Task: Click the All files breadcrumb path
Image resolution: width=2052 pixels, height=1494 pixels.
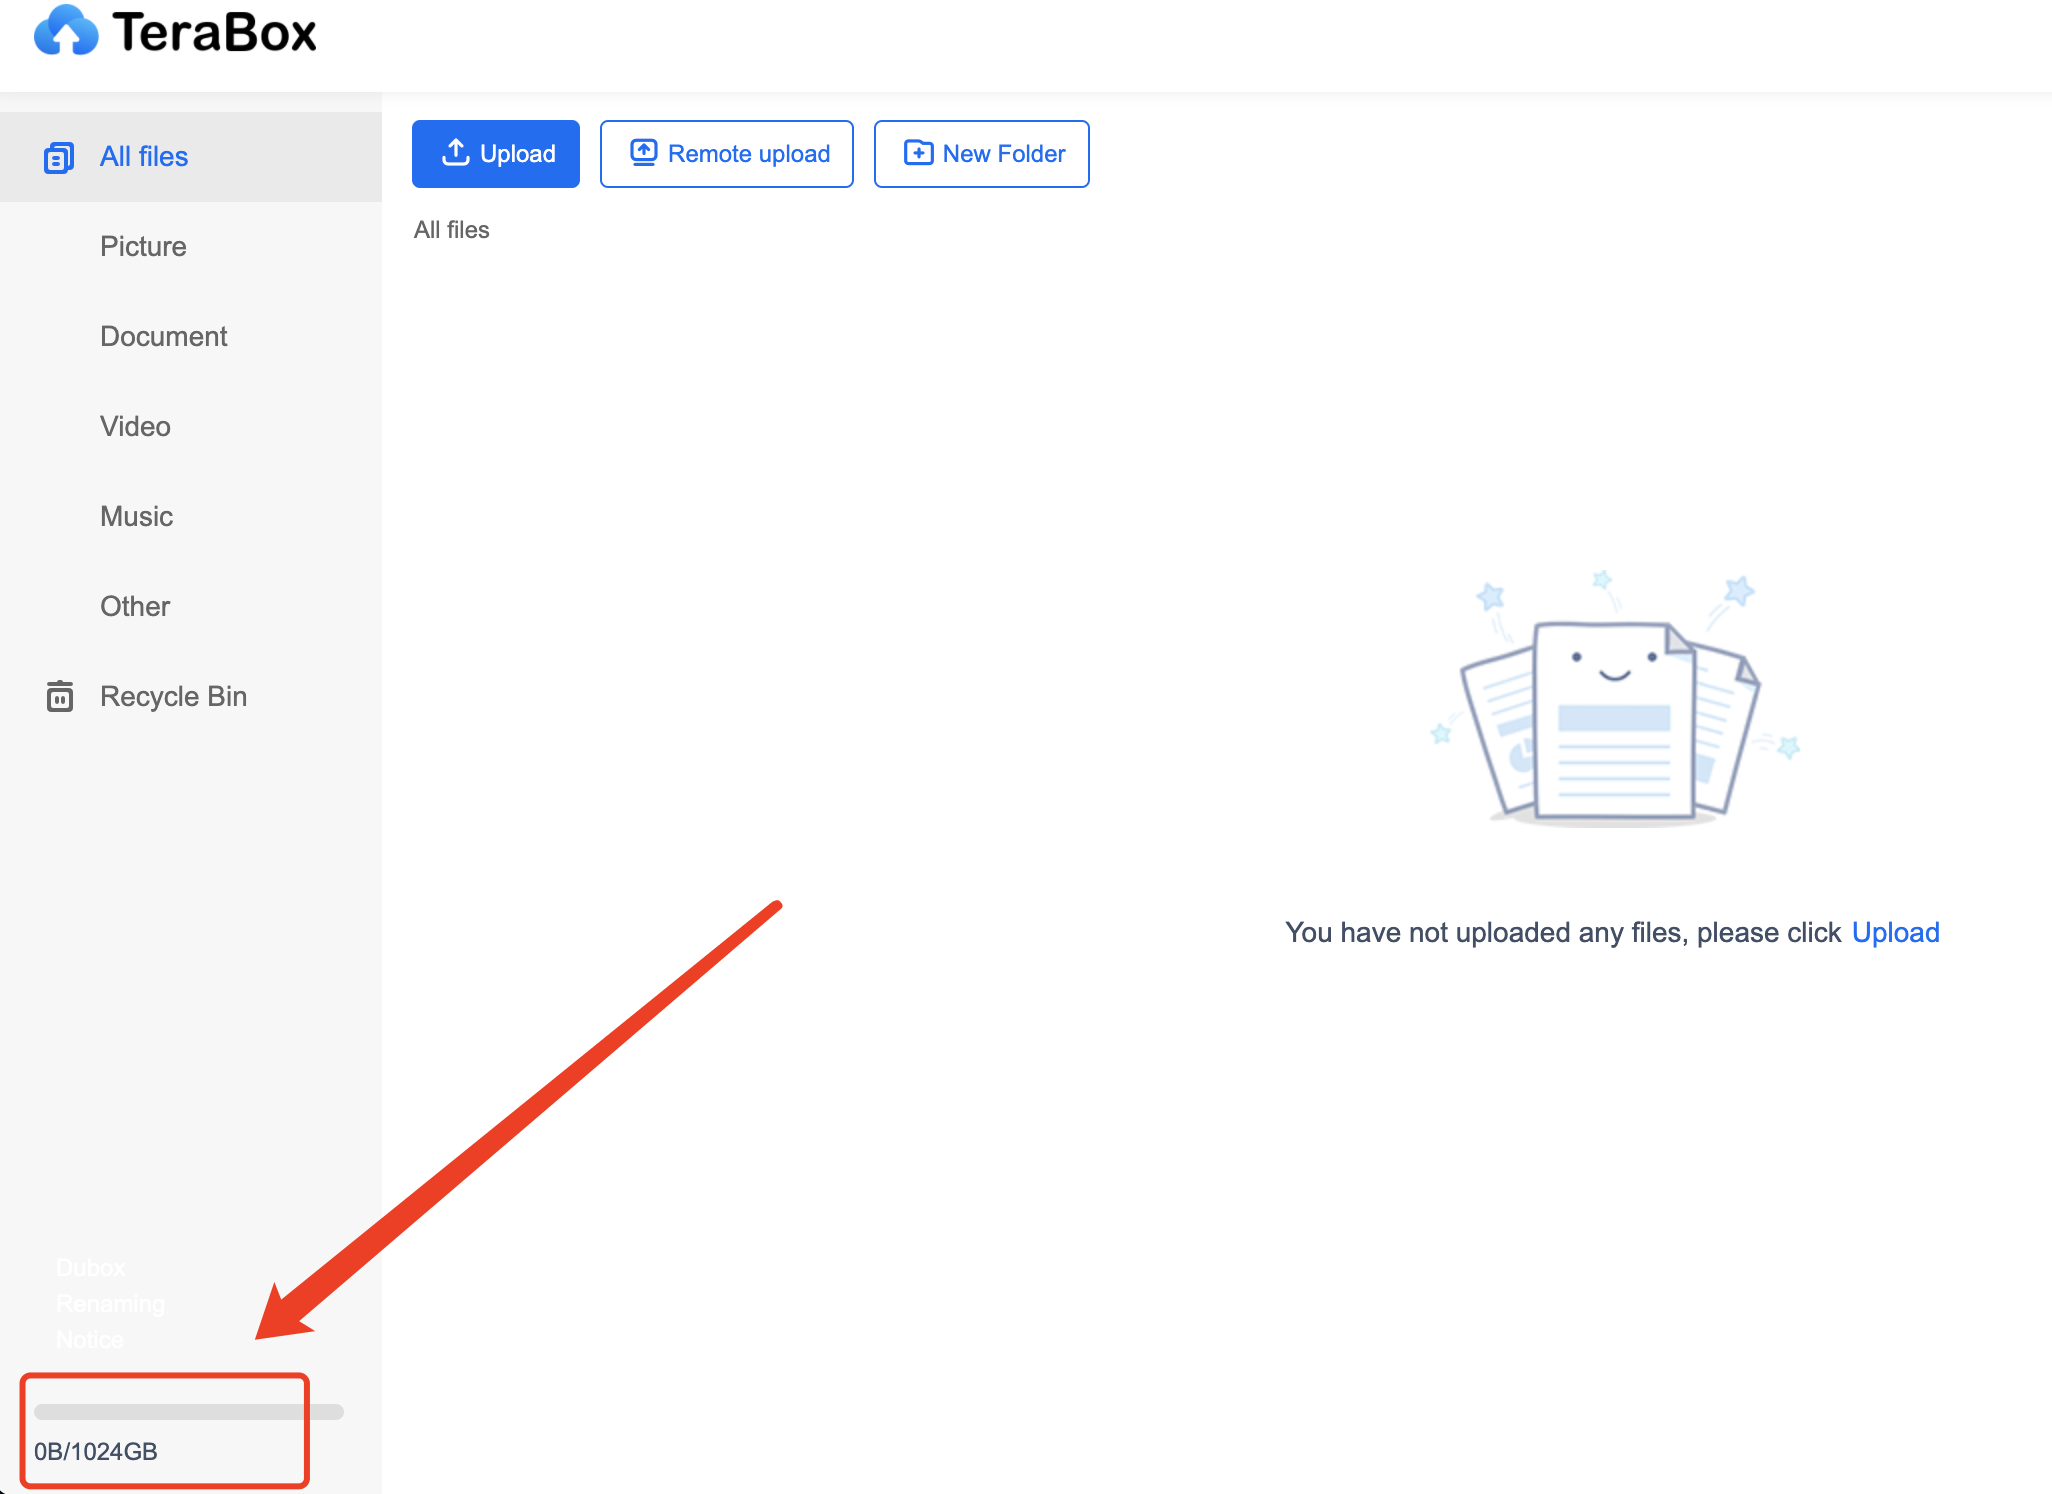Action: point(452,230)
